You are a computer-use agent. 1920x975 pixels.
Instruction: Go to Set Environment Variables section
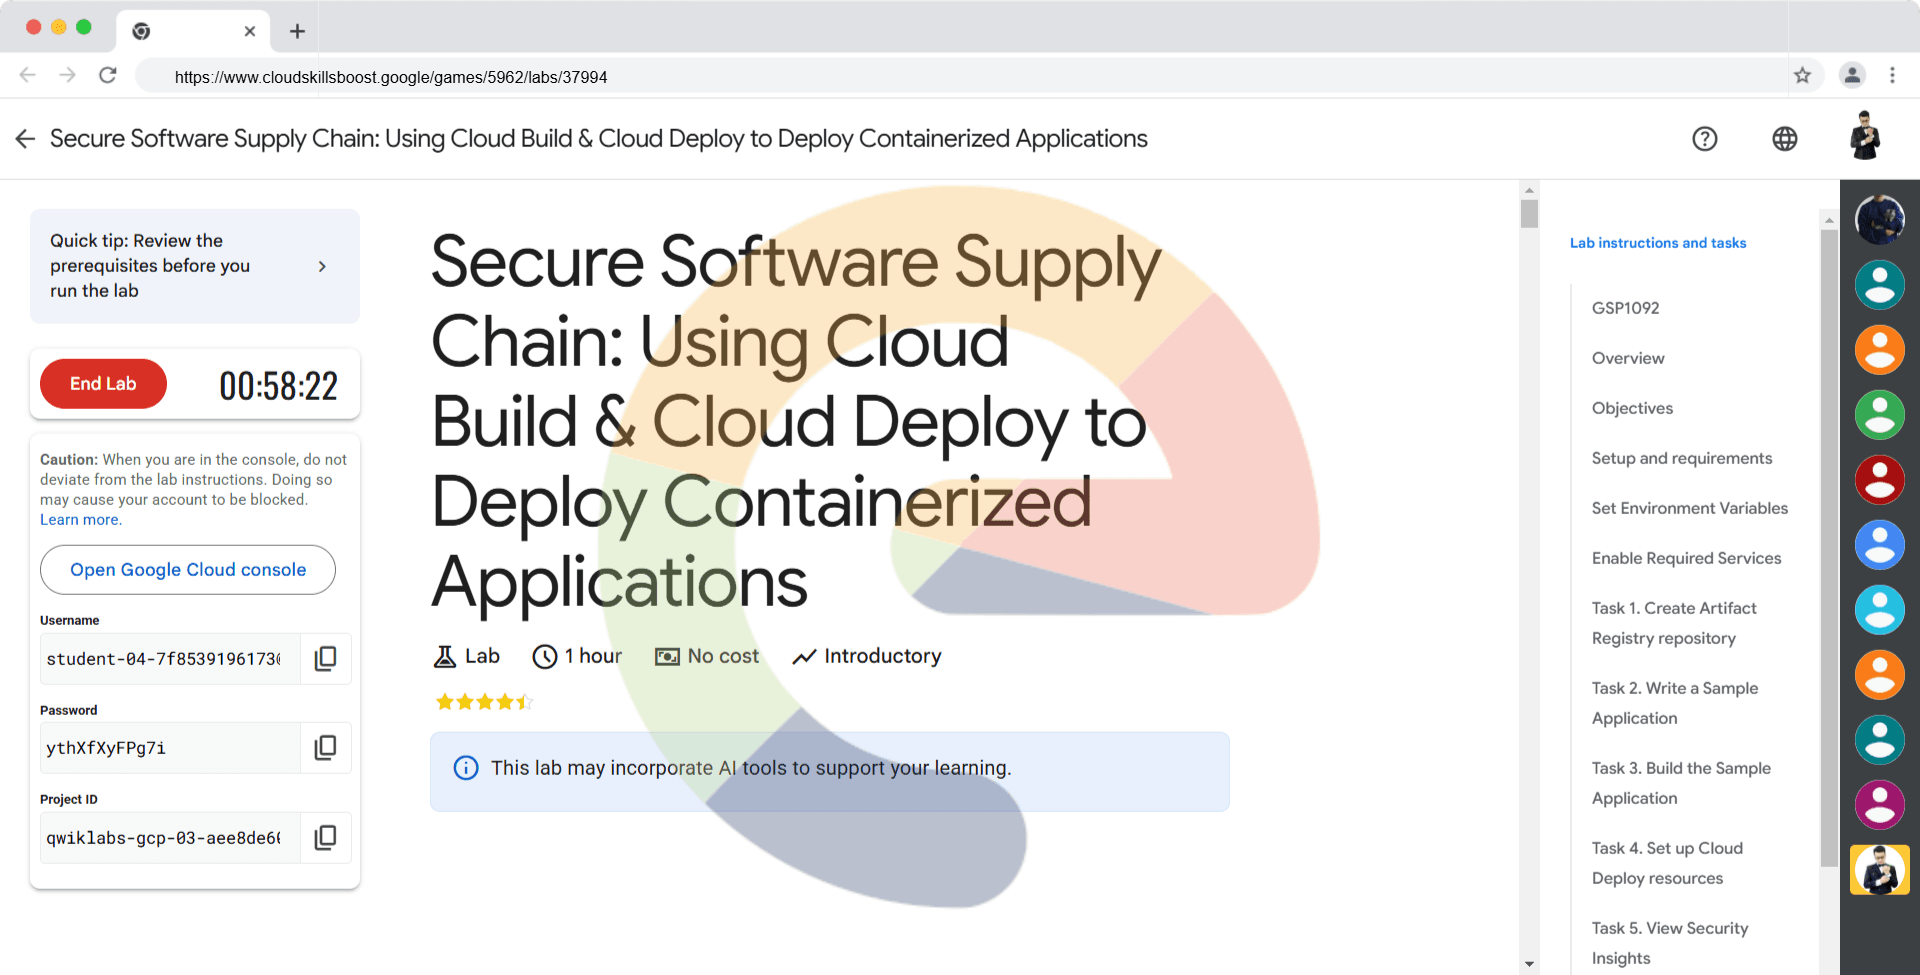tap(1689, 508)
